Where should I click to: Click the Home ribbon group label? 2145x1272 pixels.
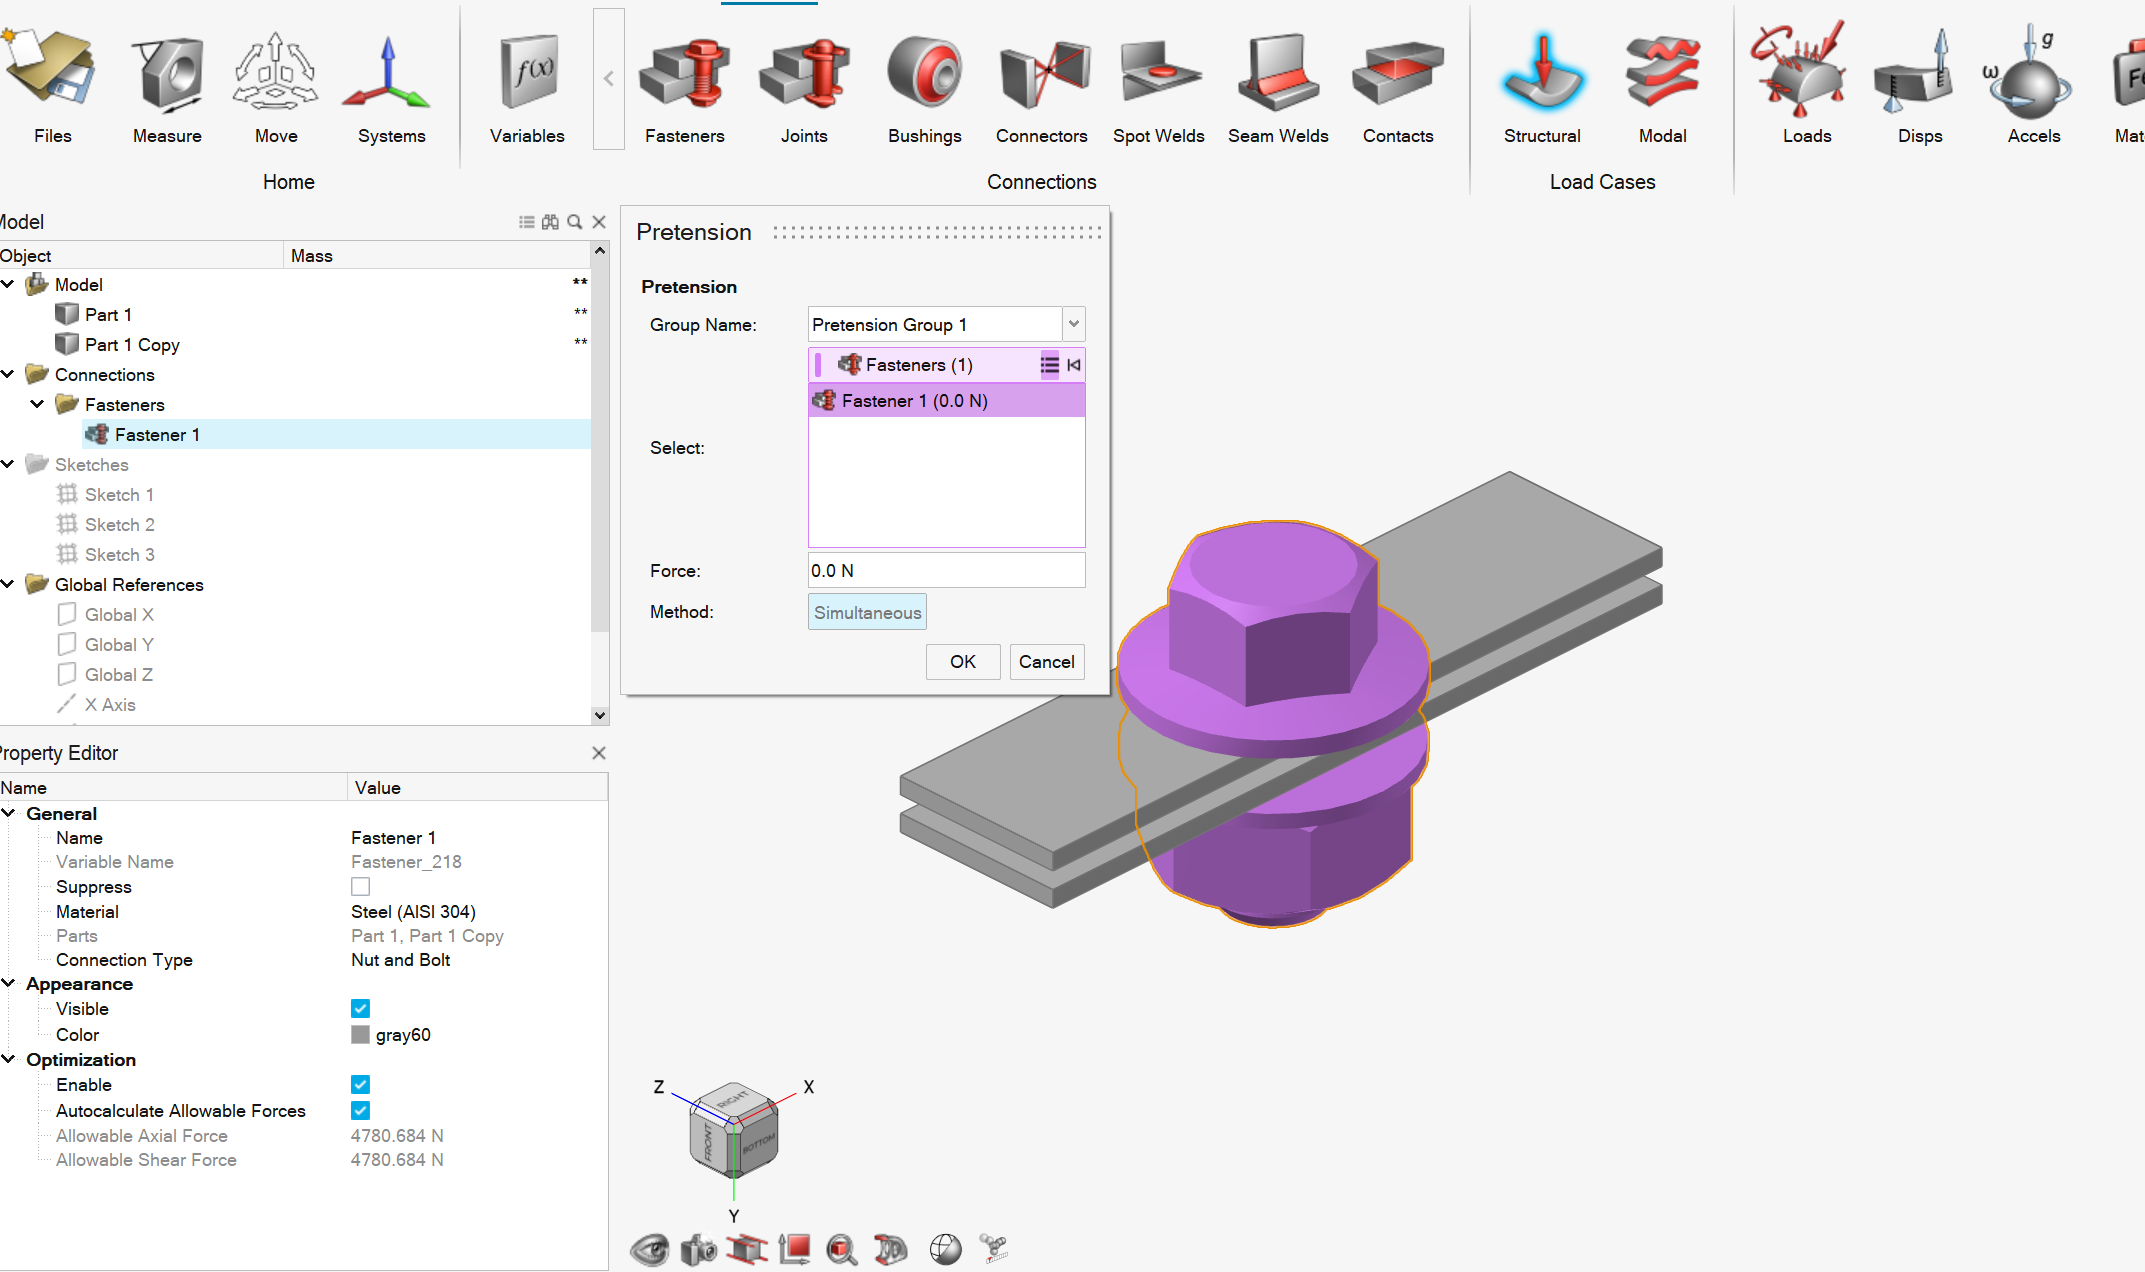click(289, 182)
